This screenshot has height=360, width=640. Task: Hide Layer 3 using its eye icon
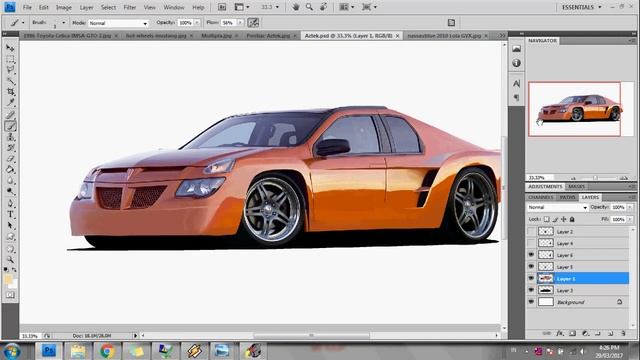click(x=531, y=290)
